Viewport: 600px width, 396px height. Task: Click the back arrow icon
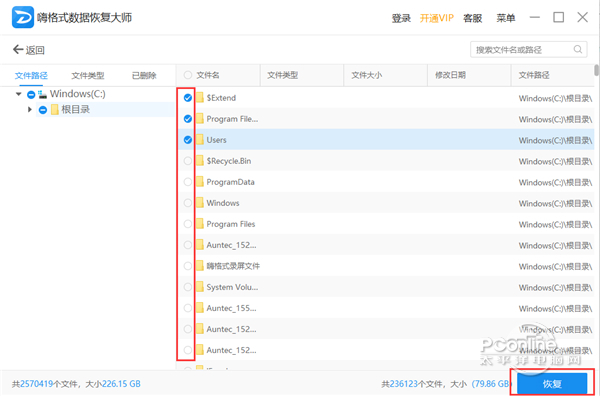tap(18, 49)
